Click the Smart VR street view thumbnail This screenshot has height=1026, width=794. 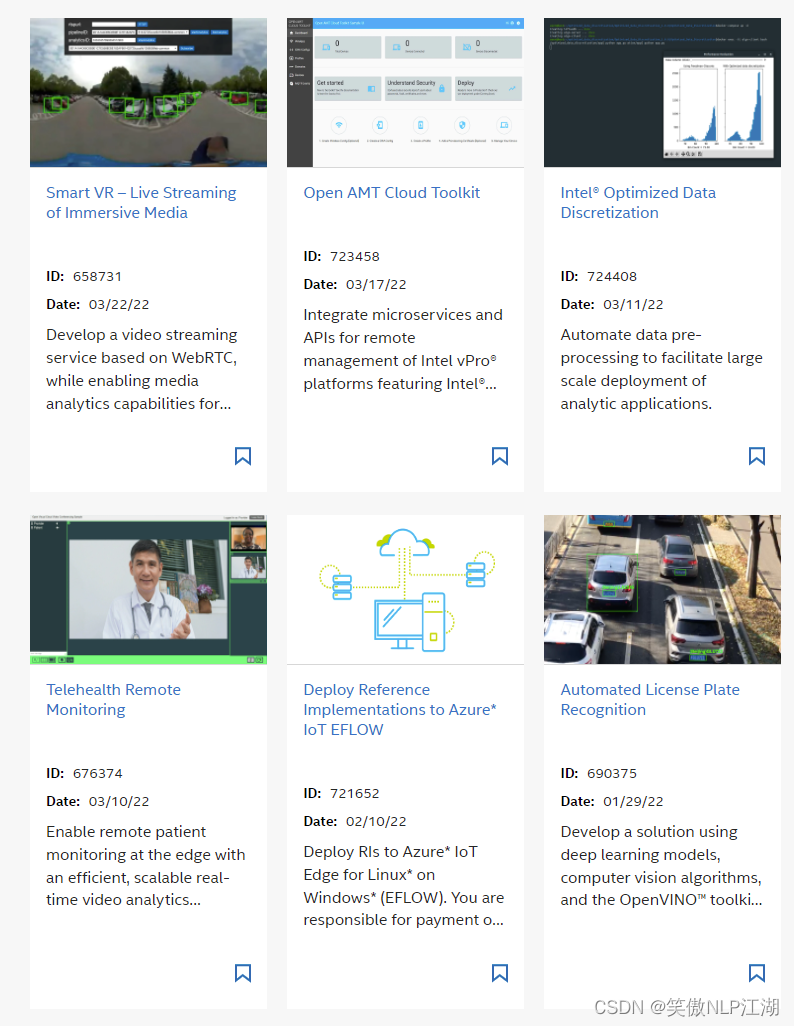(x=148, y=92)
